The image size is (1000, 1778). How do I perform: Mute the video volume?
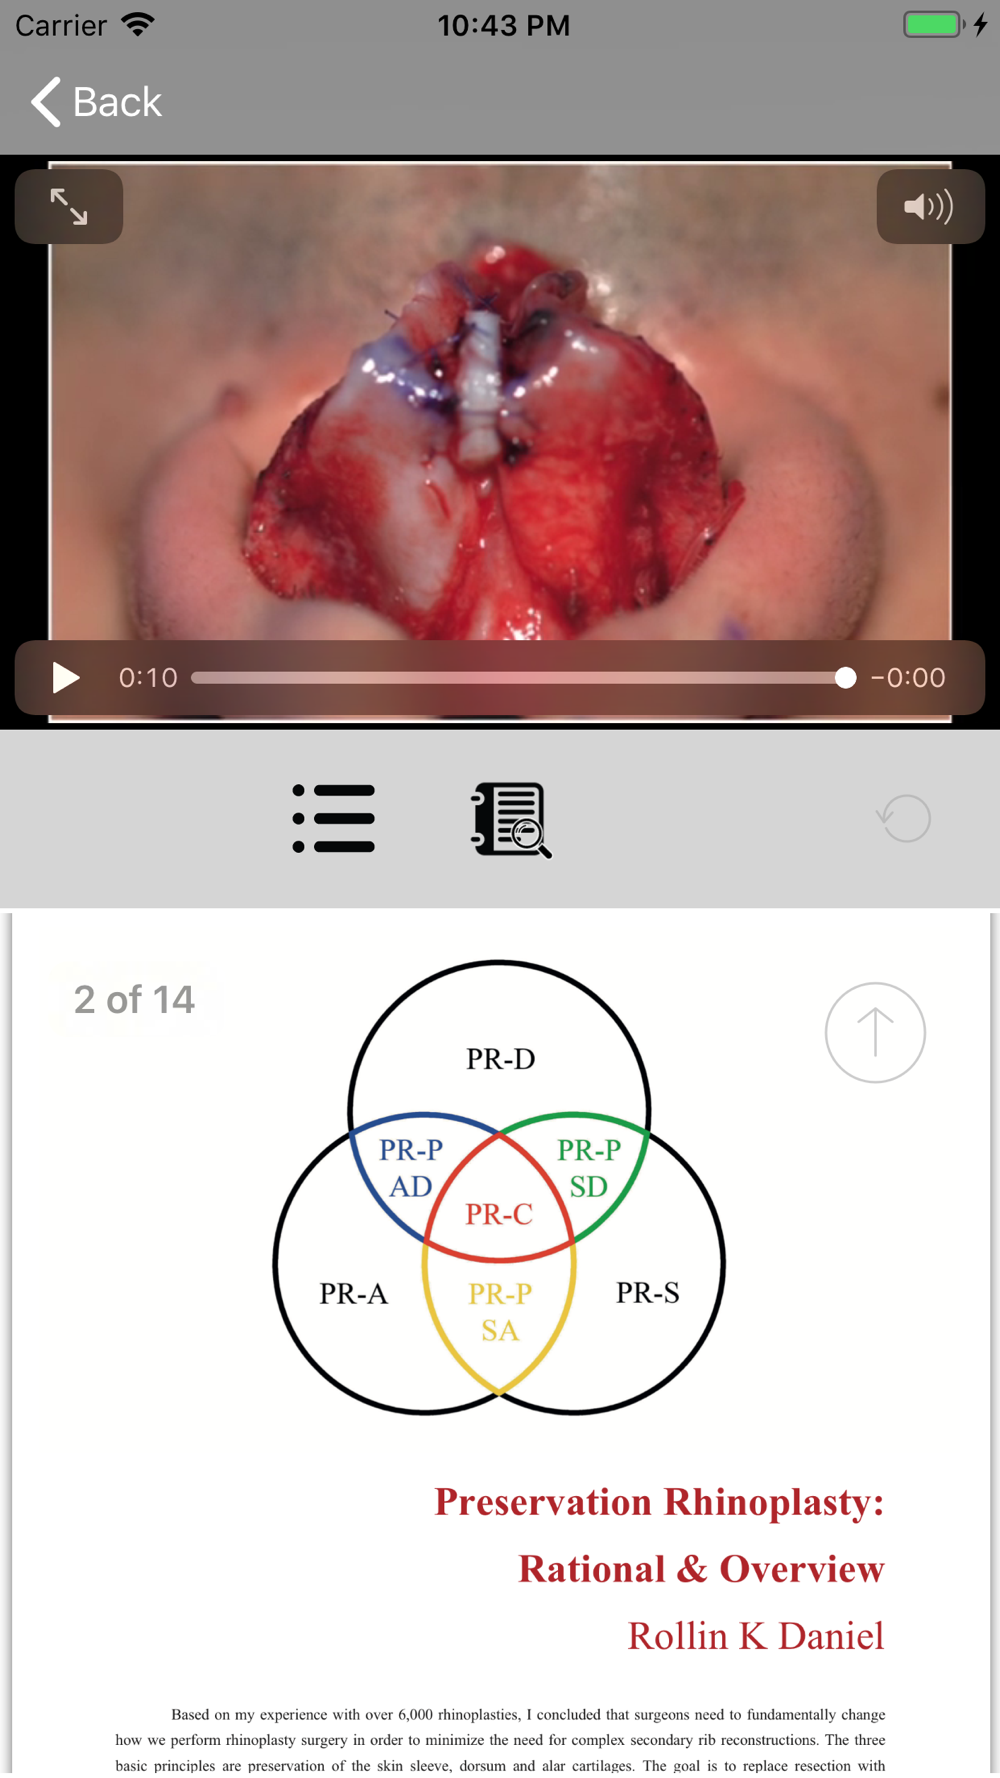click(930, 207)
